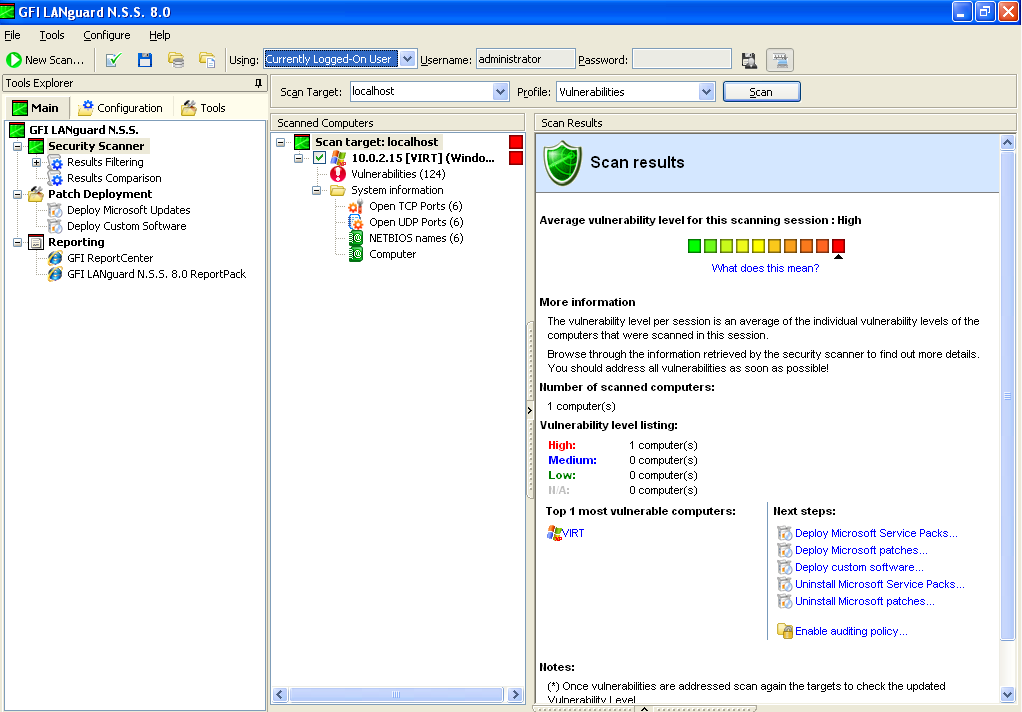Click the NETBIOS names icon
Screen dimensions: 1022x712
355,238
